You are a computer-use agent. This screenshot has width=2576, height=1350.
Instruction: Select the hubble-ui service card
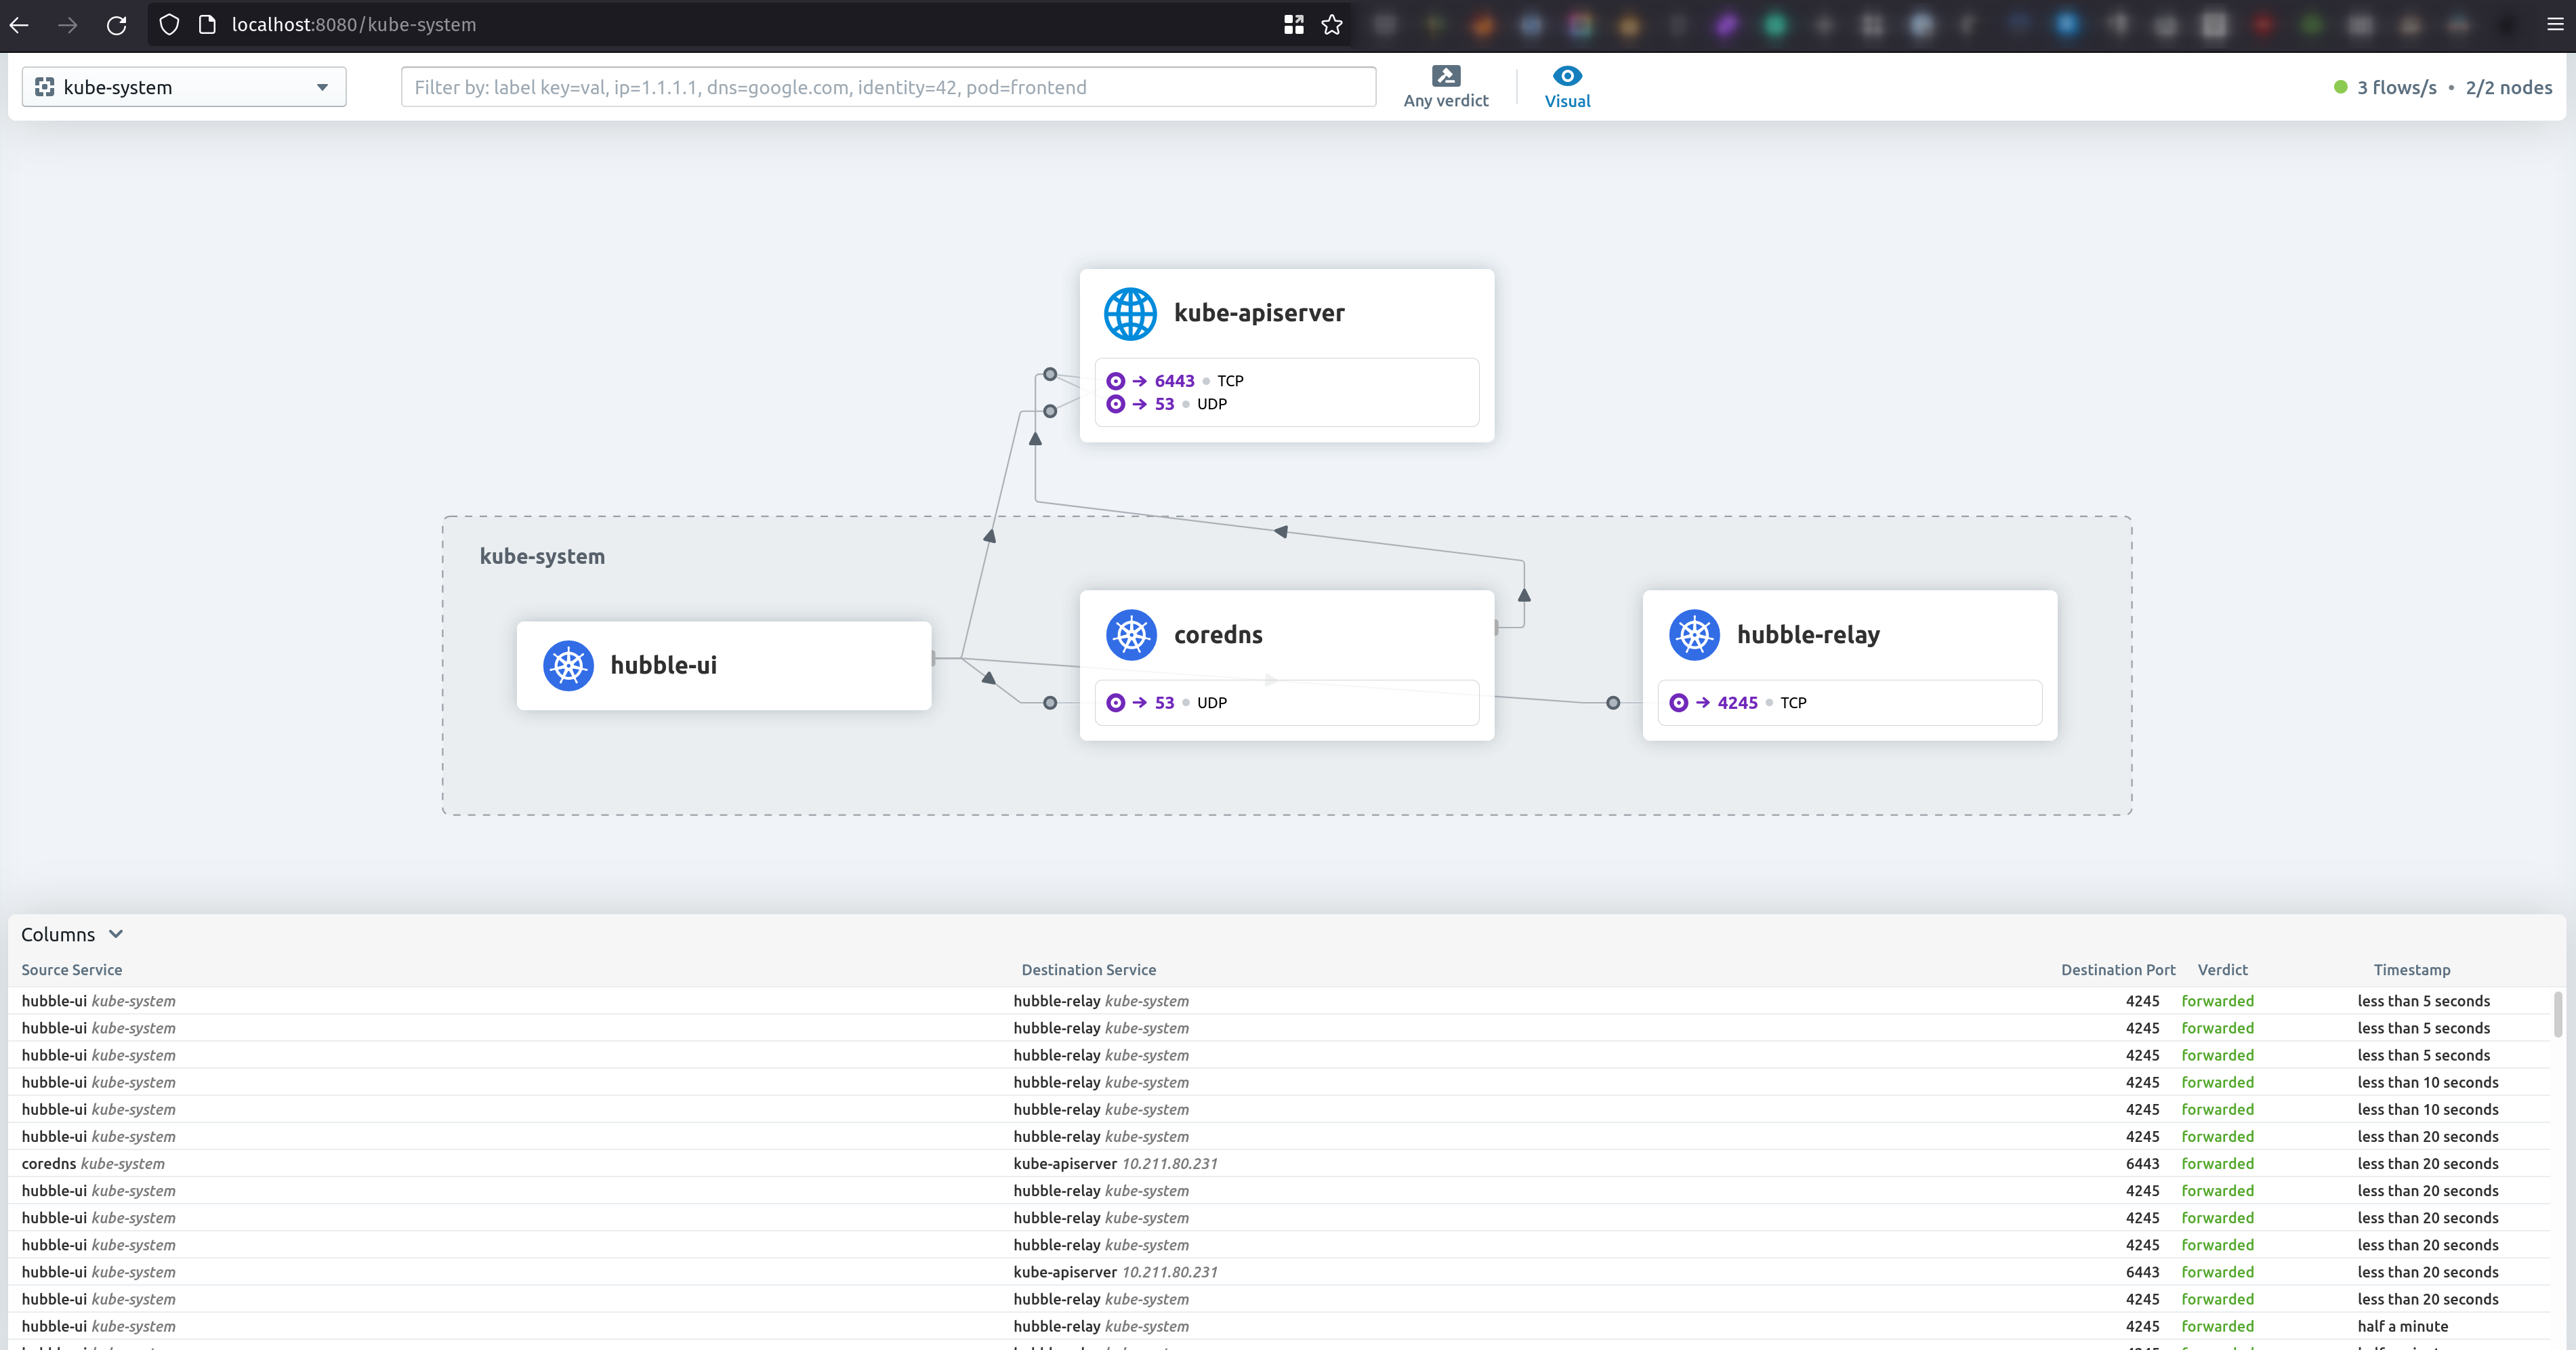(724, 666)
